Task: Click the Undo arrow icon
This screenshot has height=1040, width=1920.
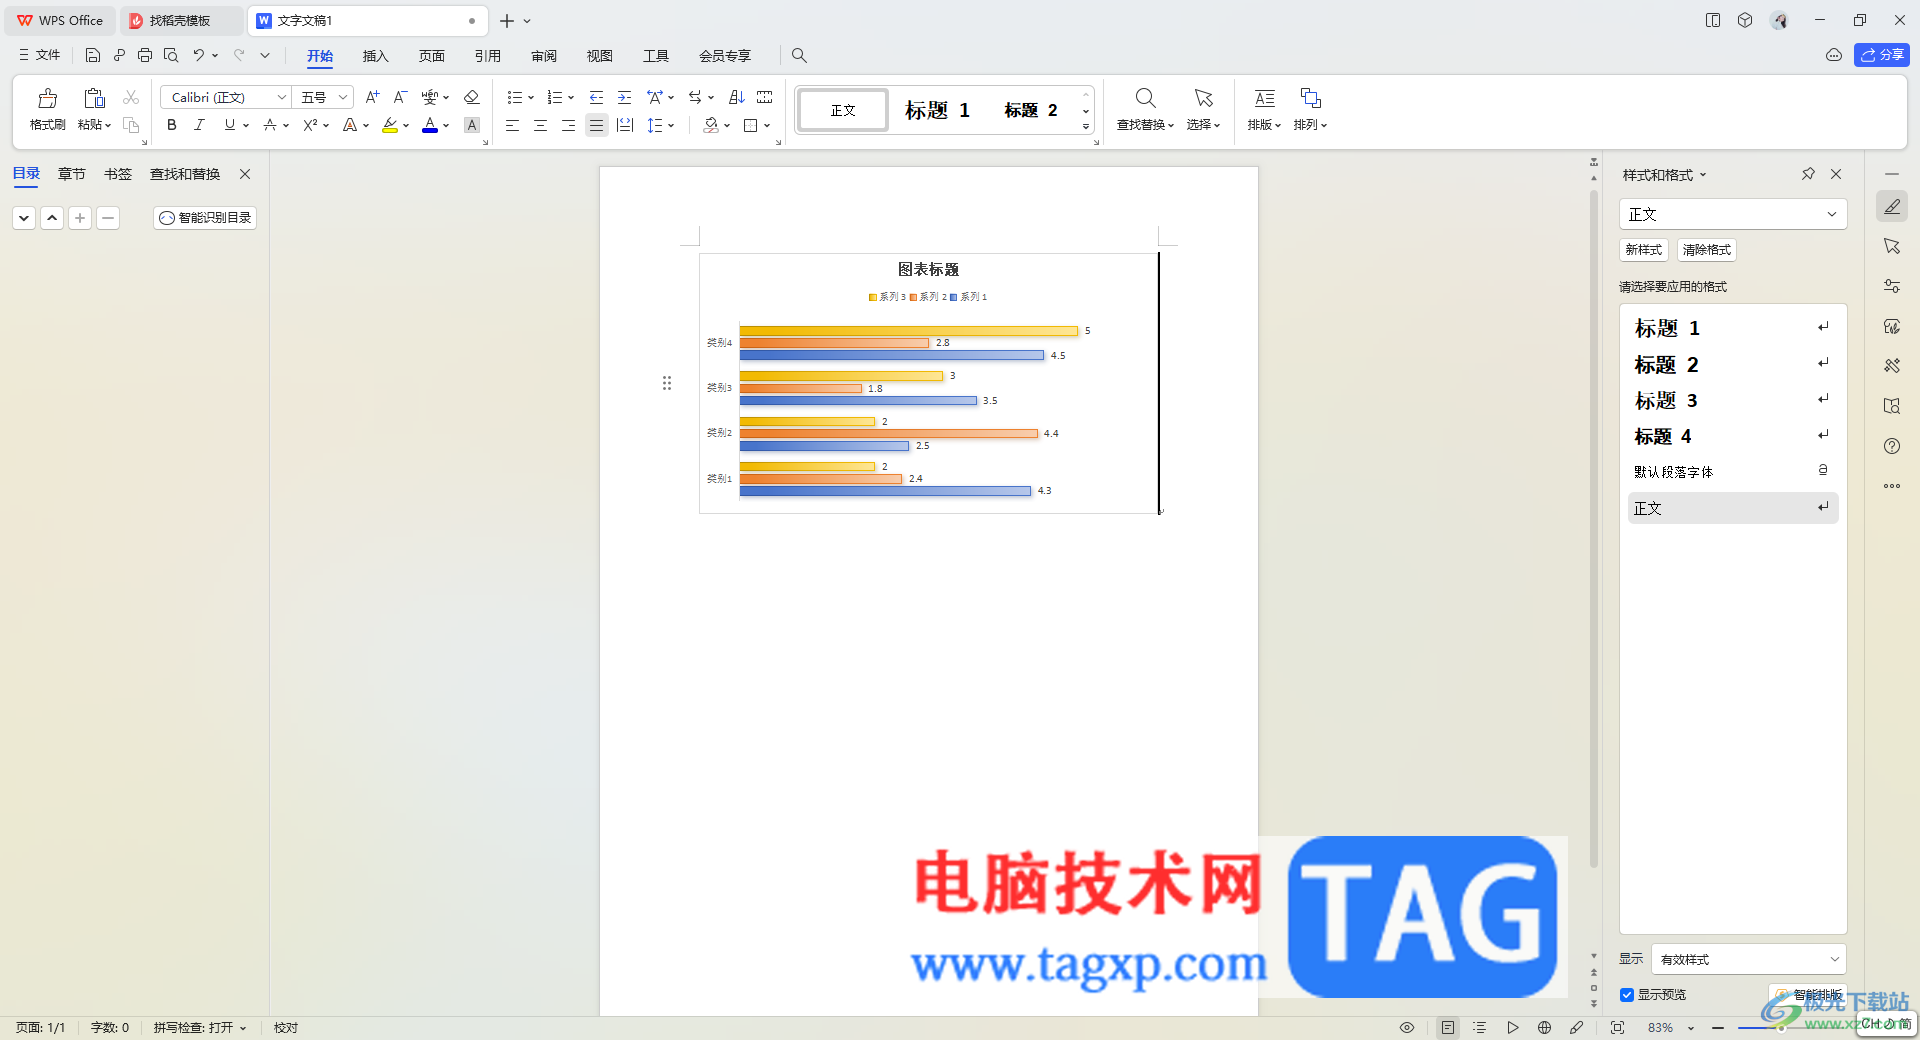Action: pos(199,55)
